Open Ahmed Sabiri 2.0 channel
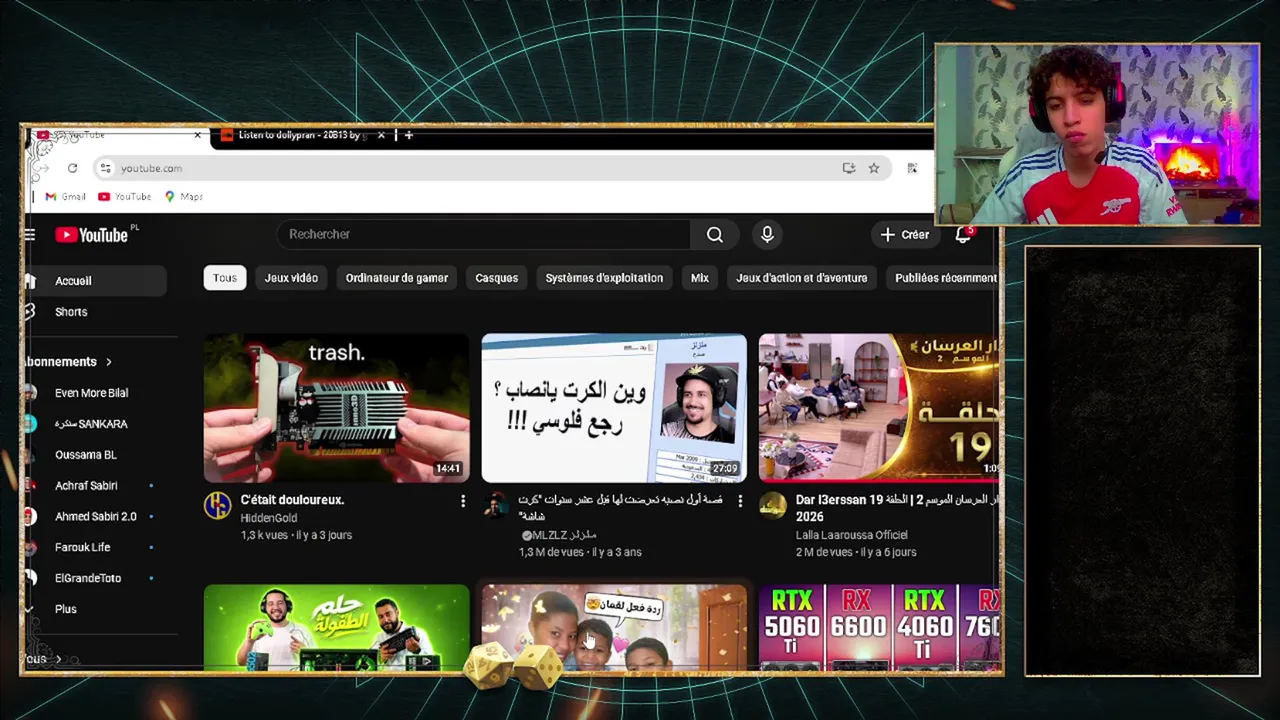 click(94, 517)
